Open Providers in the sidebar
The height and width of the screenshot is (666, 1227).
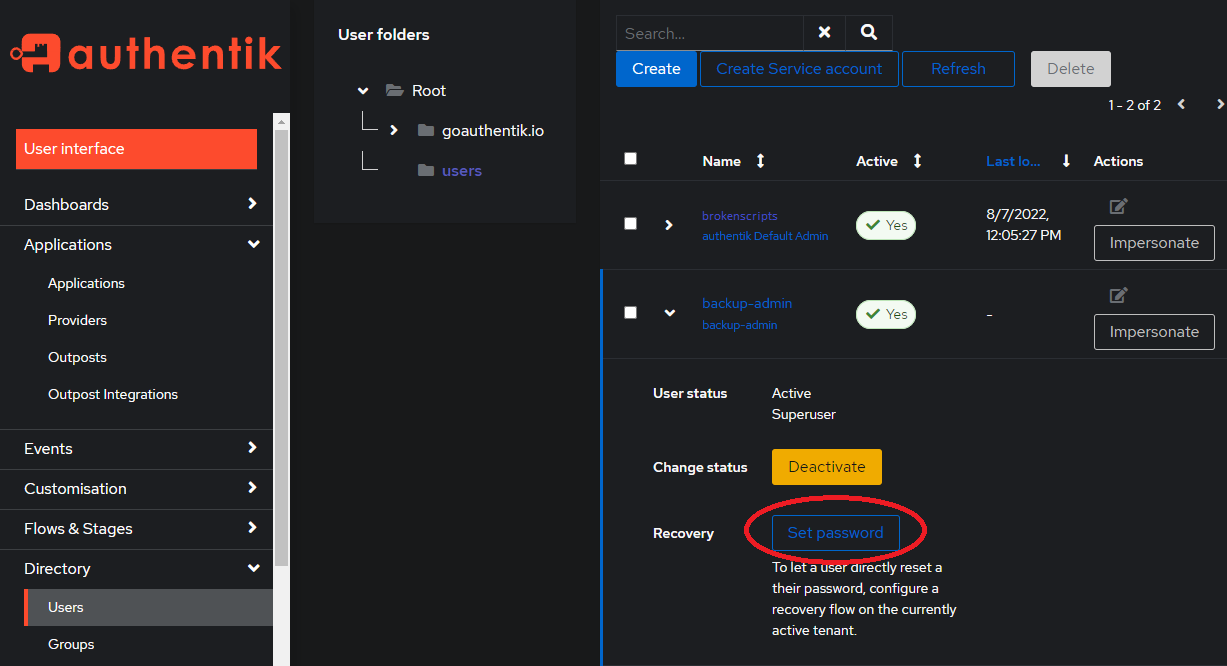(77, 320)
